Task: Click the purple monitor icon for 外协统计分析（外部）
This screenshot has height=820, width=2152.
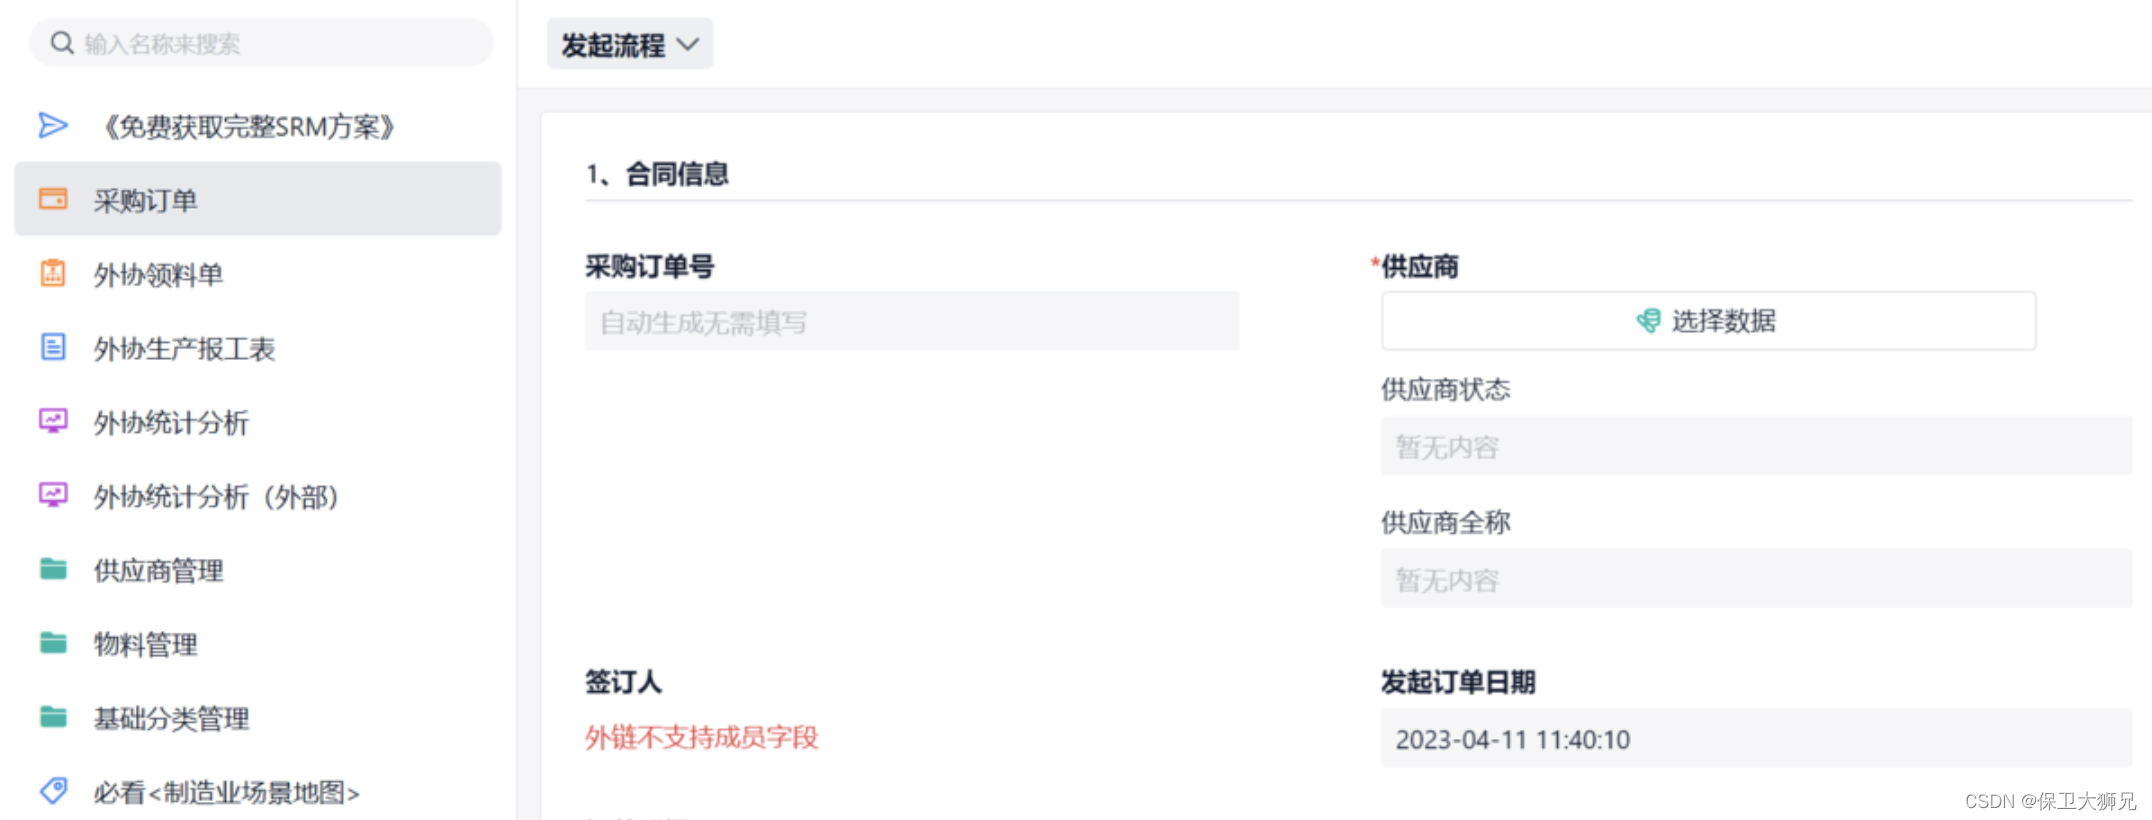Action: tap(53, 494)
